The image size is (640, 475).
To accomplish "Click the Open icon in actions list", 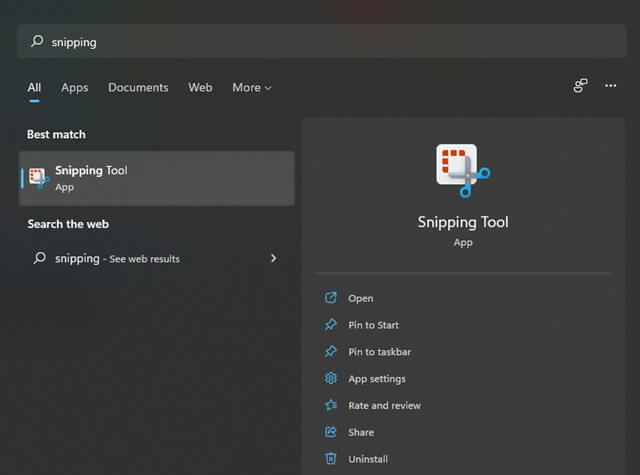I will [331, 298].
